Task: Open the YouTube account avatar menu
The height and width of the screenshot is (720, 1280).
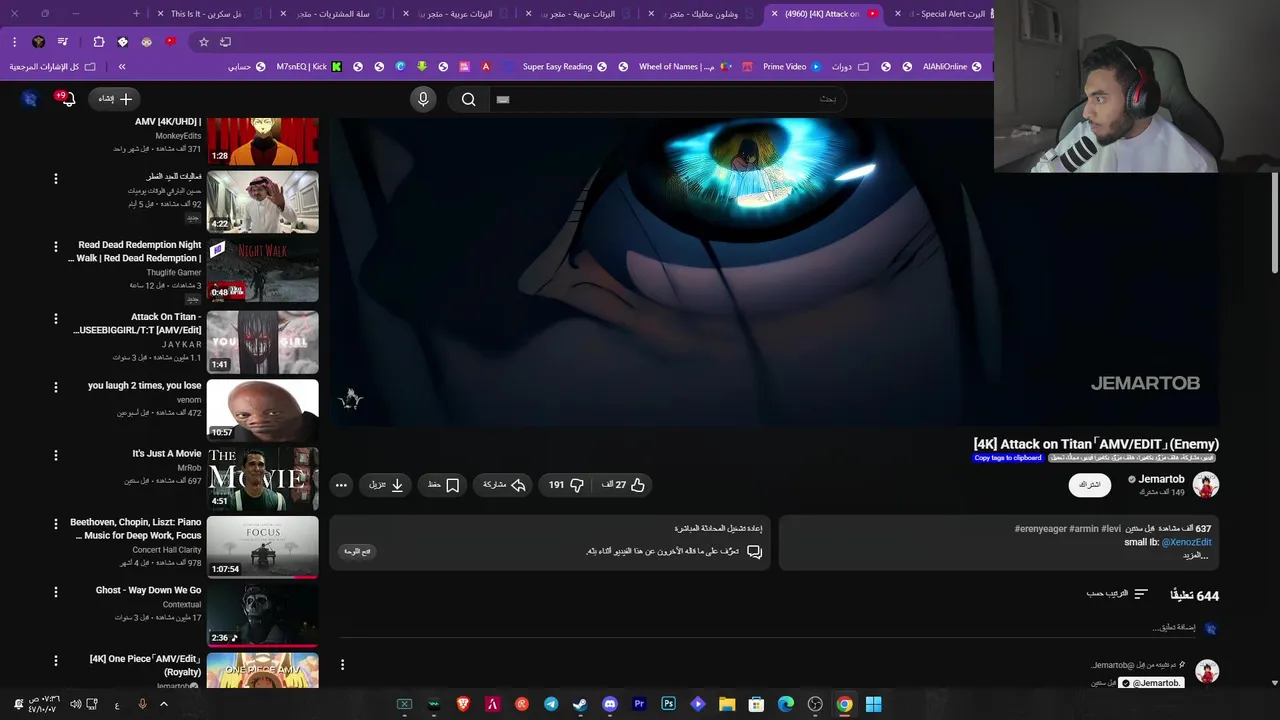Action: click(x=30, y=99)
